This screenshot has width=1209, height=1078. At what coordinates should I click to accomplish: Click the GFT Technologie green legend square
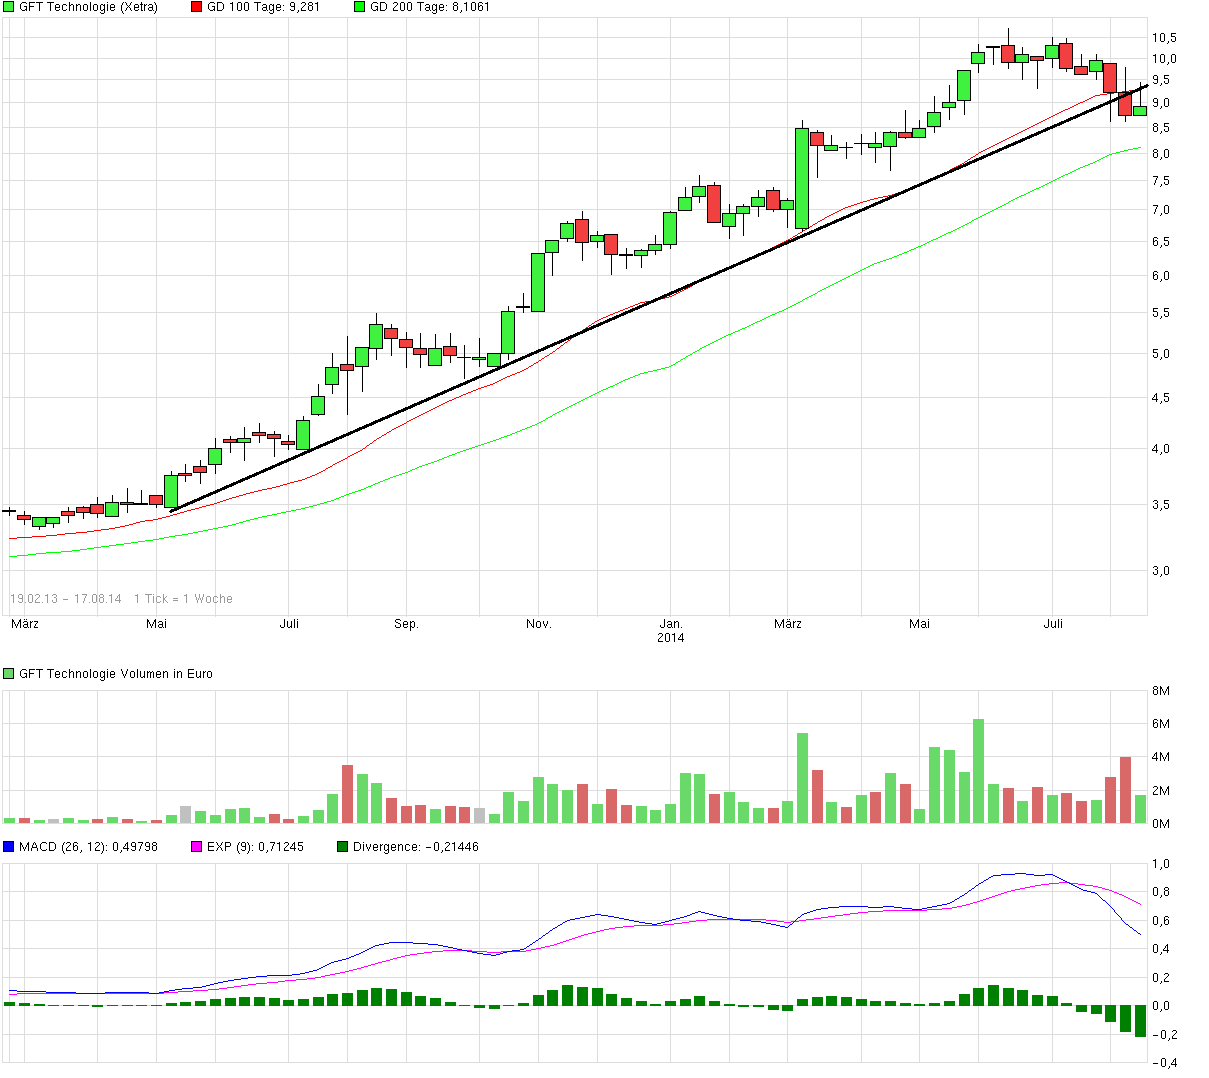(x=8, y=7)
